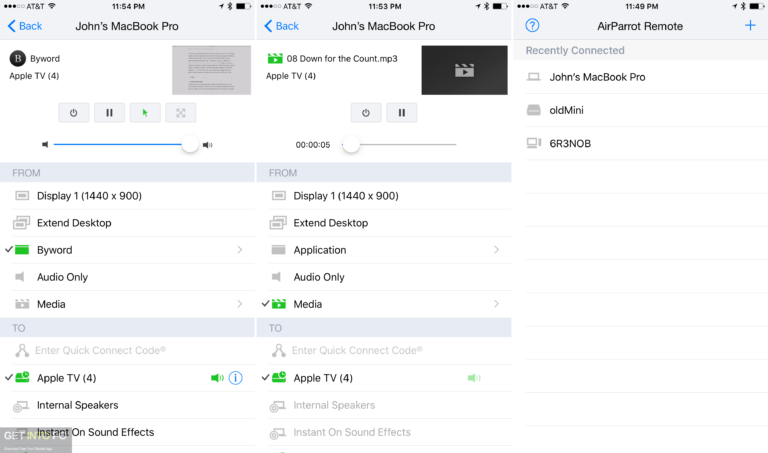
Task: Select dimmed Instant On Sound Effects row
Action: (384, 432)
